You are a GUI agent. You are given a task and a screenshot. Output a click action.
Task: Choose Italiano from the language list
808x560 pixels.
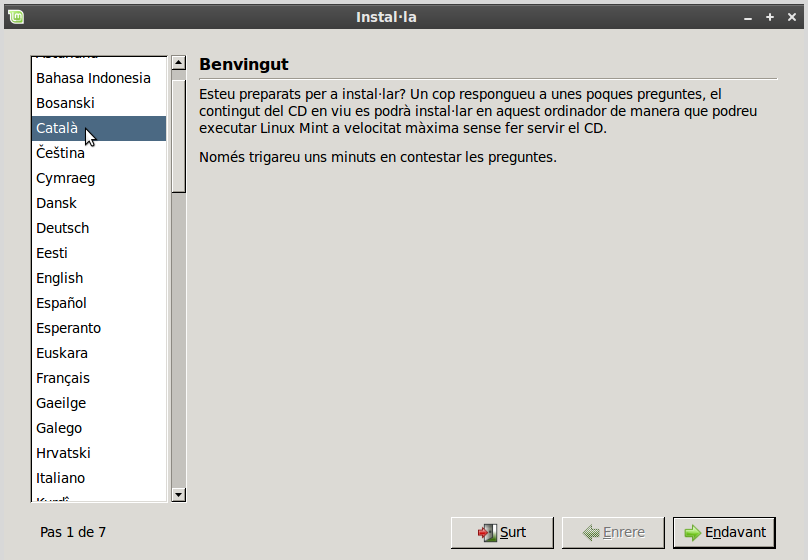99,478
